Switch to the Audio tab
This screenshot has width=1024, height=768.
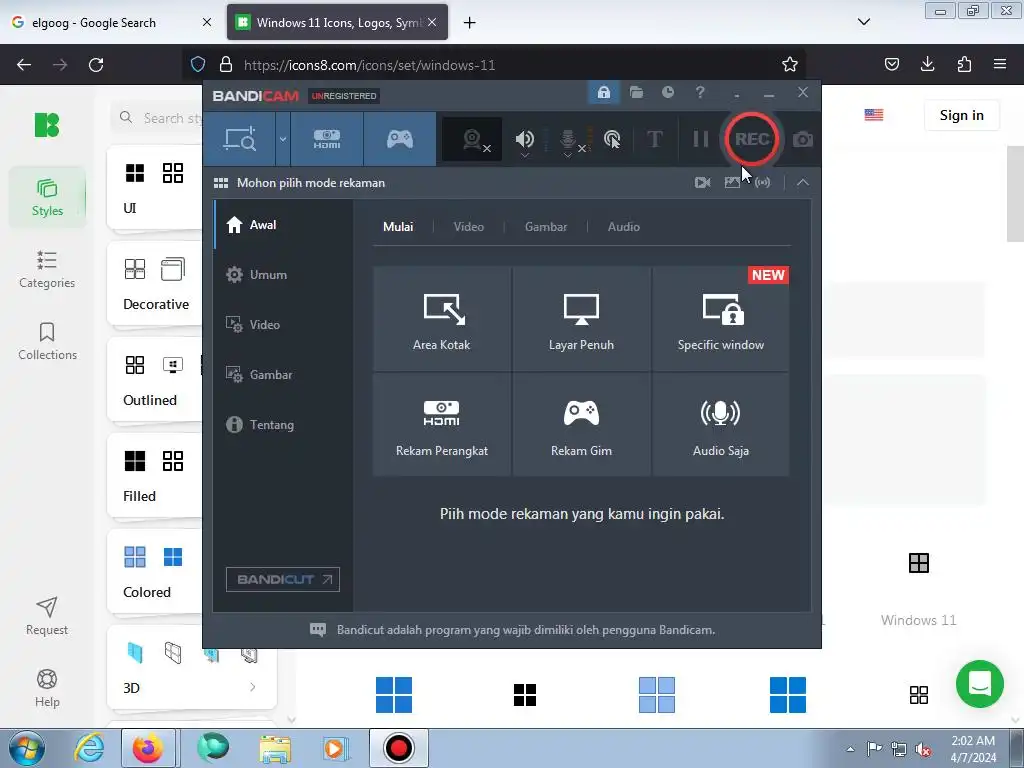point(623,227)
